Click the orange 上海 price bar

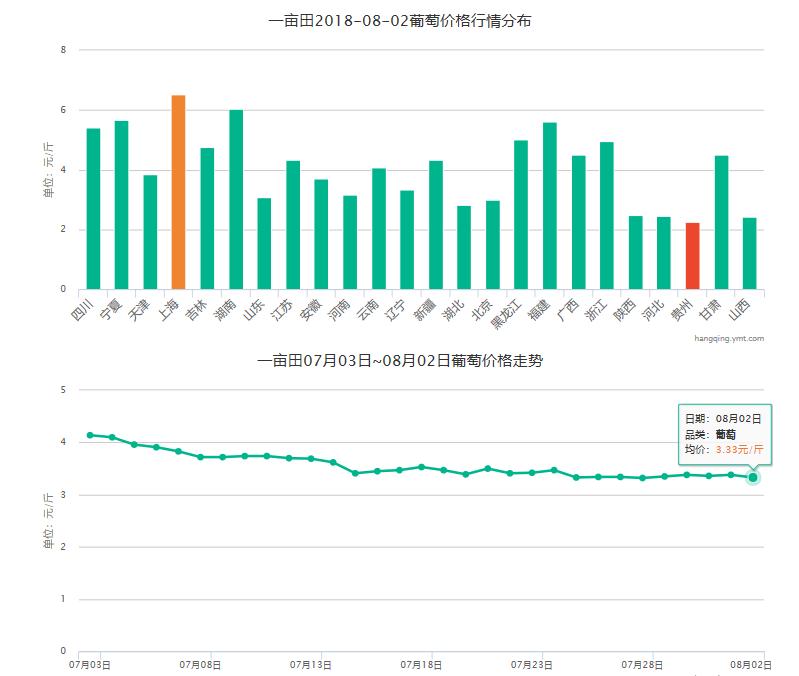point(178,192)
